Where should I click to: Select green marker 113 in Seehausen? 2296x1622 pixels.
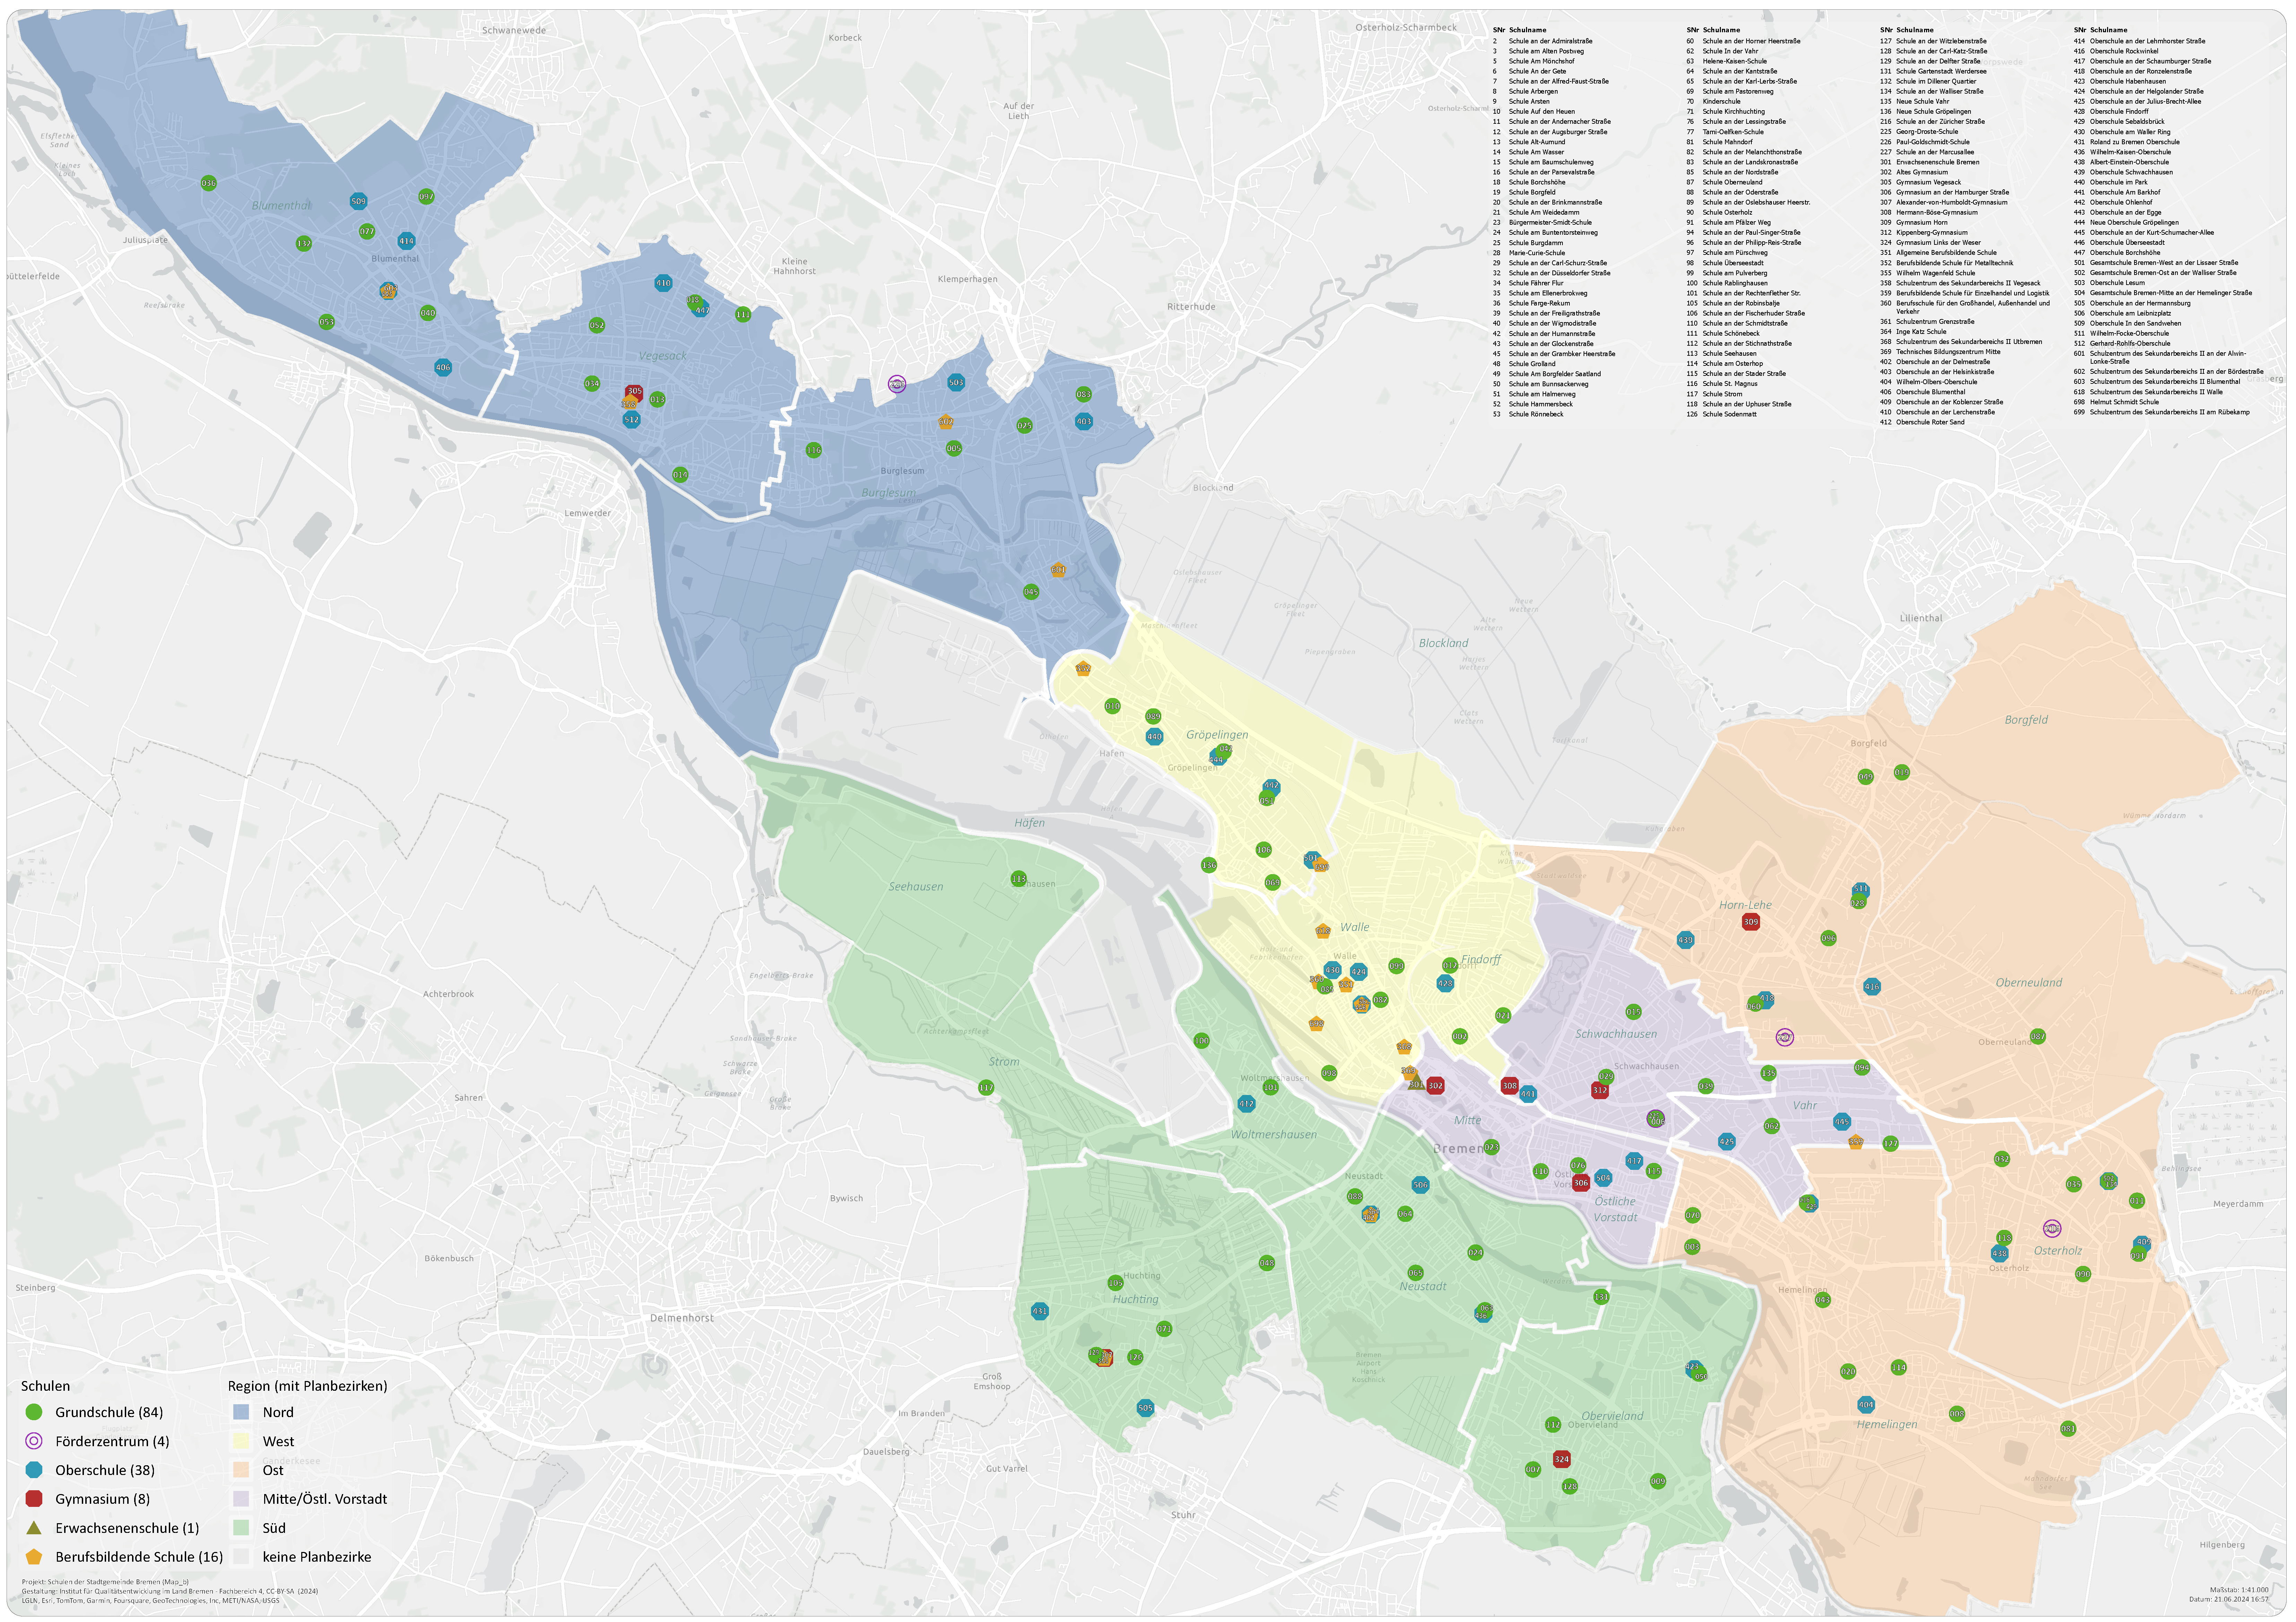pos(1018,879)
